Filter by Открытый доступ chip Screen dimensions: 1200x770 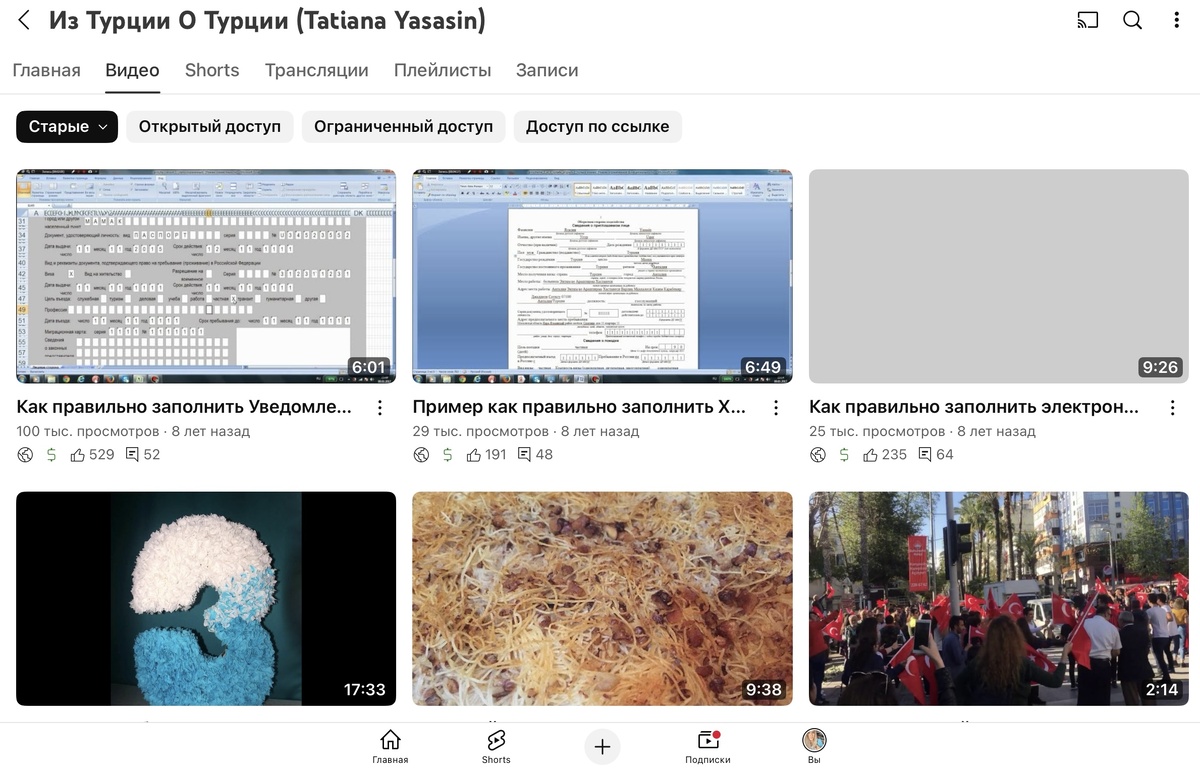[x=210, y=127]
